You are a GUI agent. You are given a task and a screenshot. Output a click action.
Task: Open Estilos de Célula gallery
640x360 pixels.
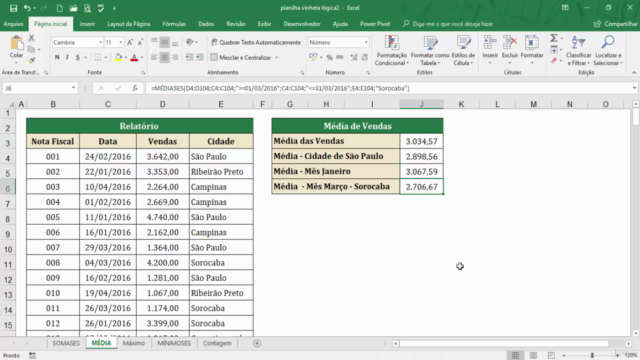coord(463,51)
